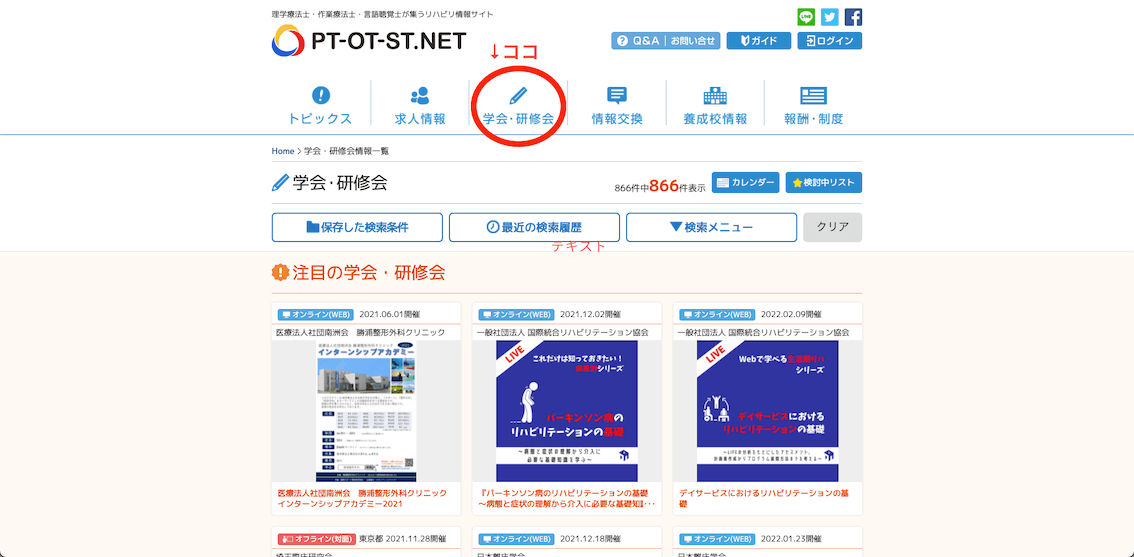Click the Home breadcrumb link
This screenshot has height=557, width=1134.
[x=283, y=151]
